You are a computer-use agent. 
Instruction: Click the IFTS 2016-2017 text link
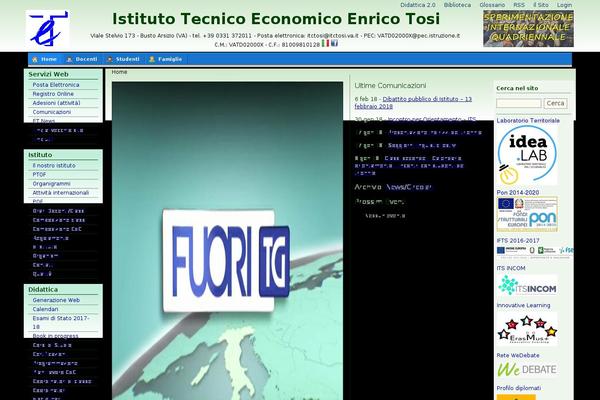click(518, 241)
